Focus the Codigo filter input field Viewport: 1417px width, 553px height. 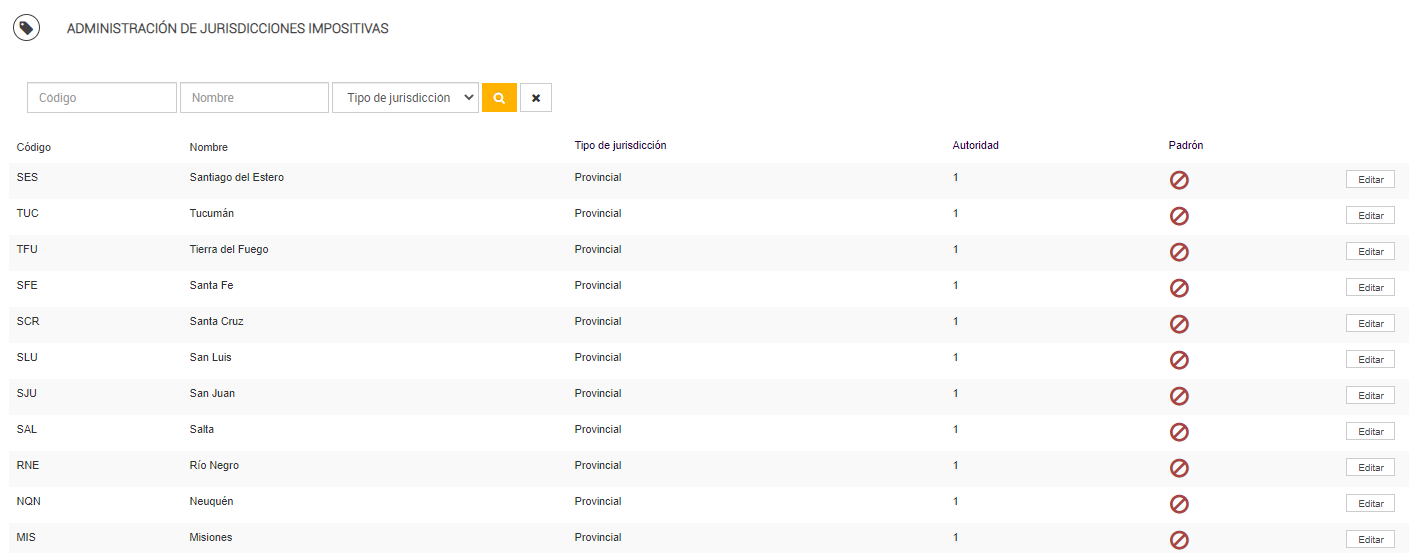click(101, 98)
